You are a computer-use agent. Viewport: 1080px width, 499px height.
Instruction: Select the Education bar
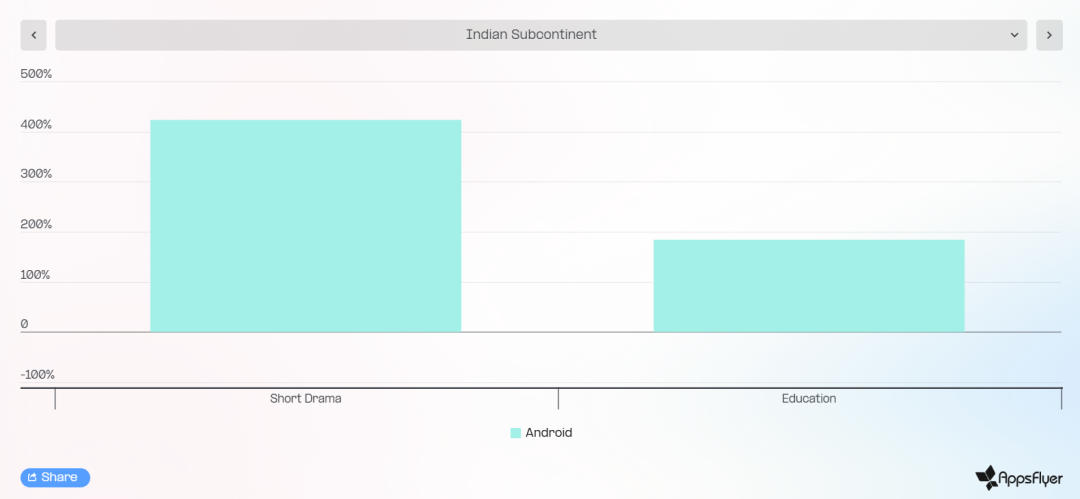[x=809, y=286]
